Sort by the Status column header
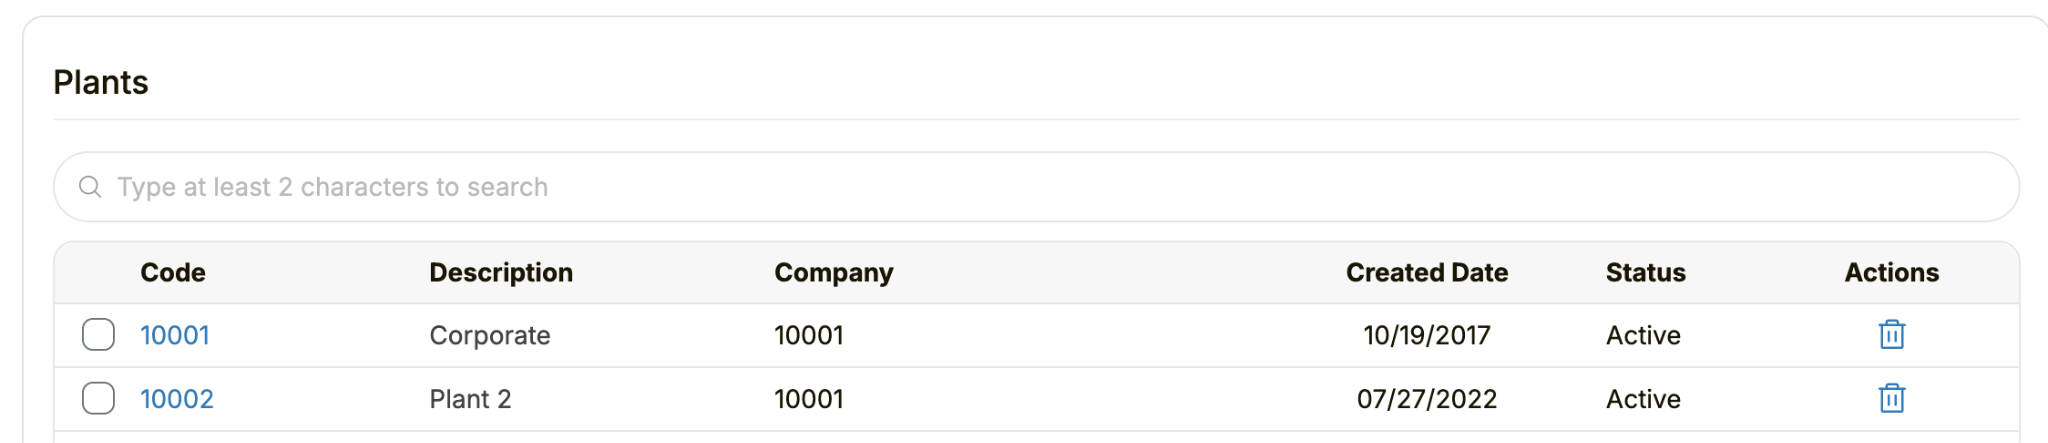 (x=1646, y=272)
